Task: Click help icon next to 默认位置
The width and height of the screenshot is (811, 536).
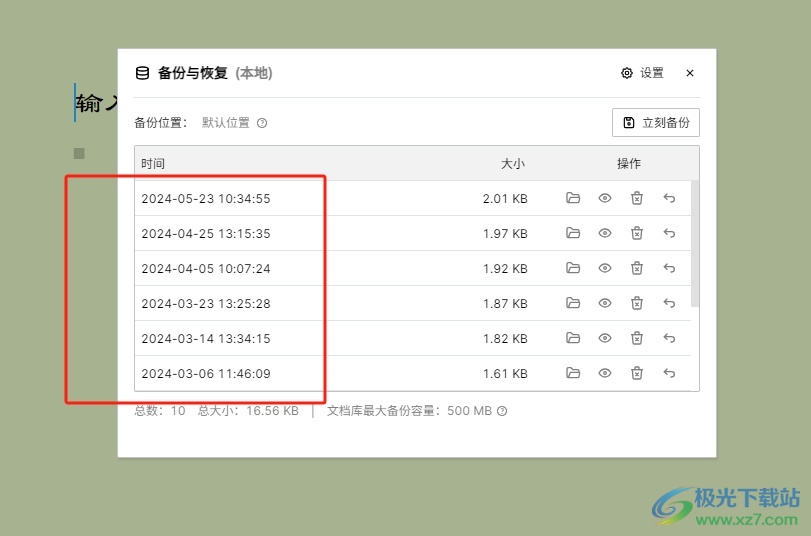Action: [262, 123]
